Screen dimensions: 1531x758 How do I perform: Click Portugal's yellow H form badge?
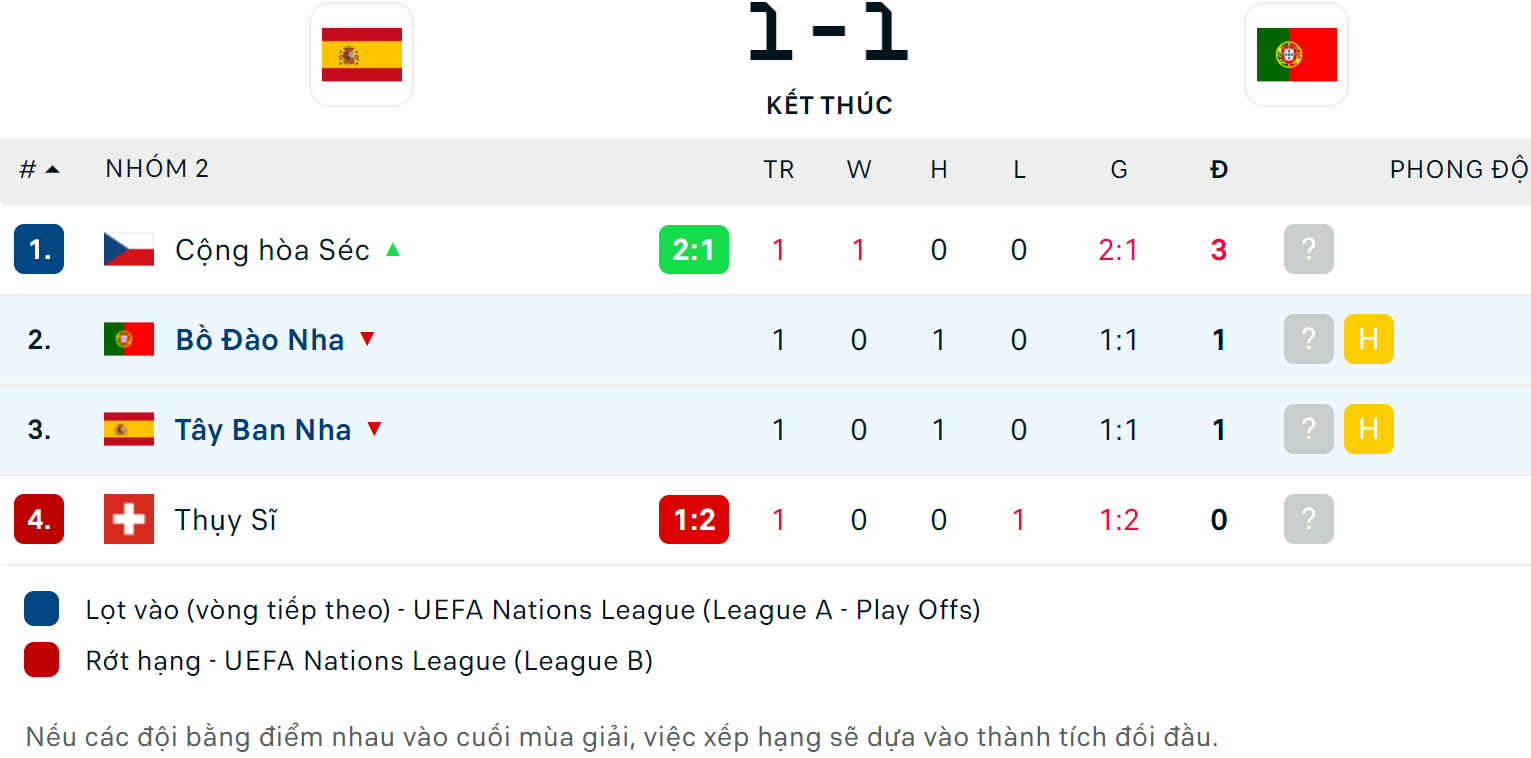tap(1368, 339)
